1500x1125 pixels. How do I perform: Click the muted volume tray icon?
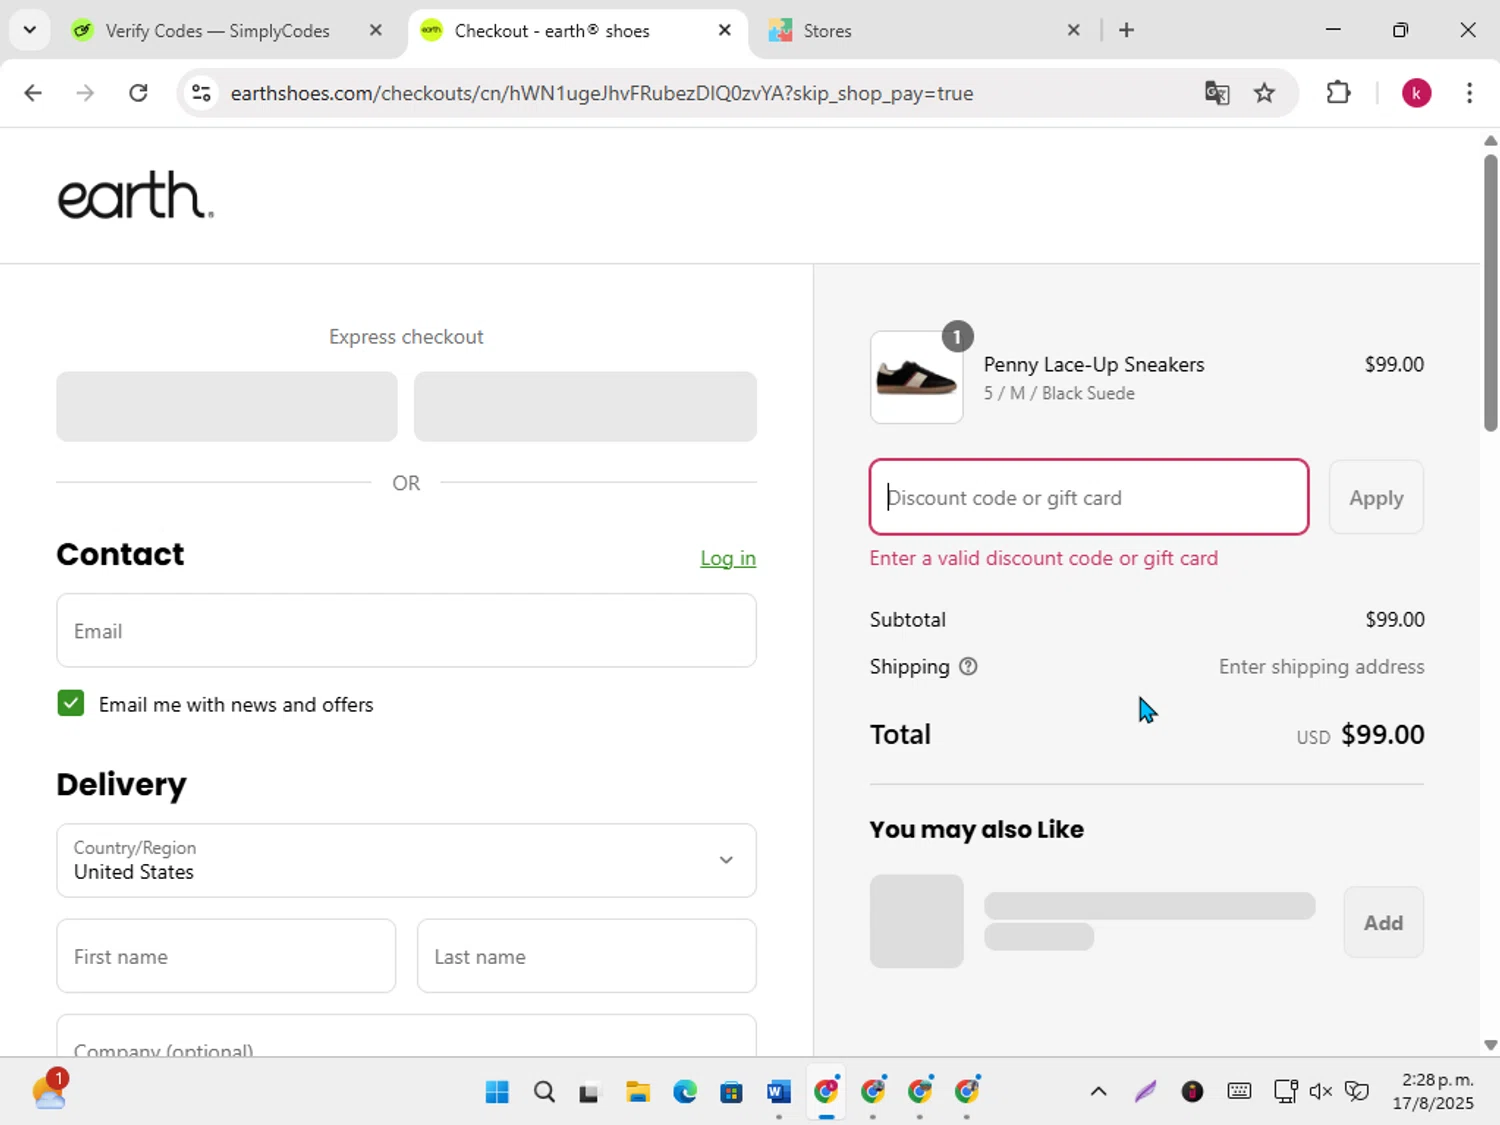1321,1091
